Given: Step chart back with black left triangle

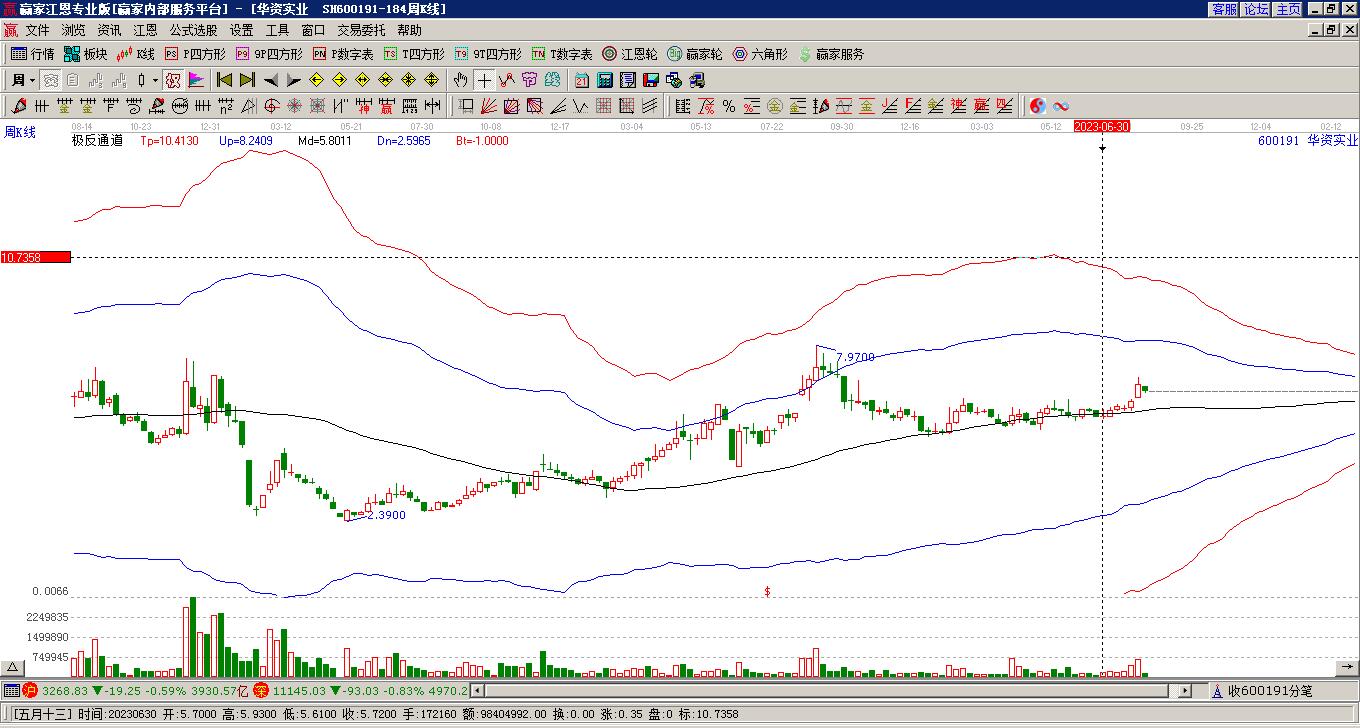Looking at the screenshot, I should pyautogui.click(x=270, y=80).
